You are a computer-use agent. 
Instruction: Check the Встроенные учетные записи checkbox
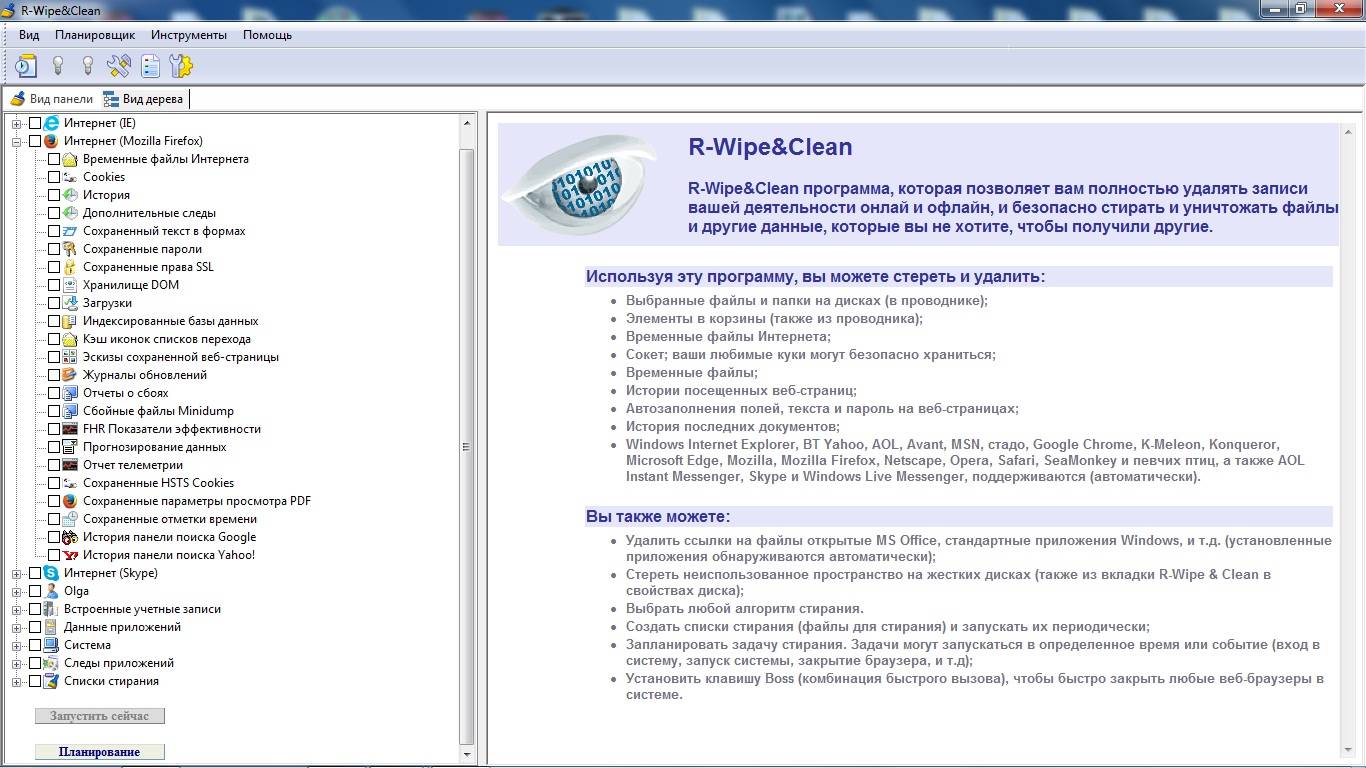point(35,609)
